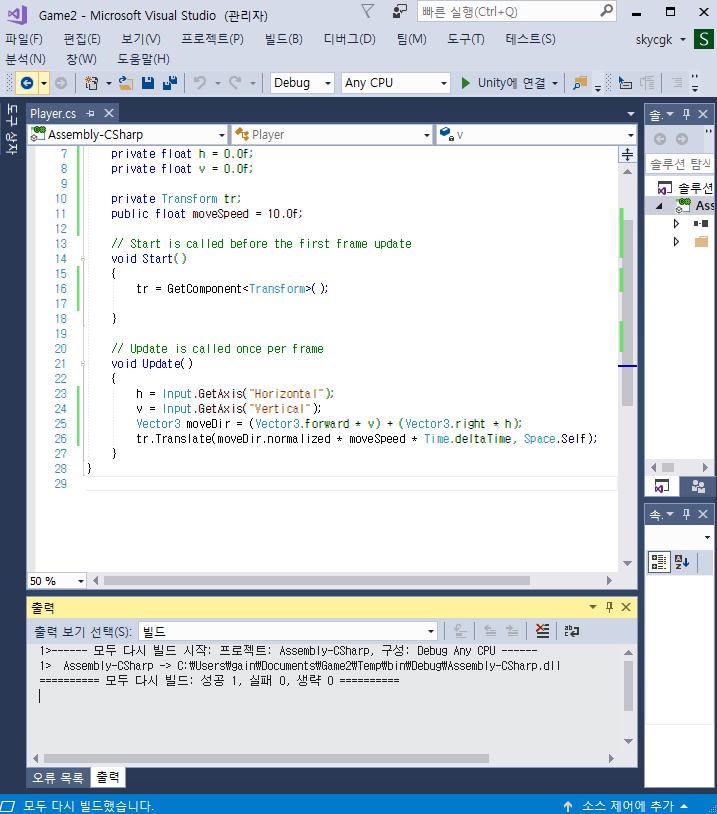The height and width of the screenshot is (814, 717).
Task: Select Categorized view in Properties panel
Action: pyautogui.click(x=659, y=562)
